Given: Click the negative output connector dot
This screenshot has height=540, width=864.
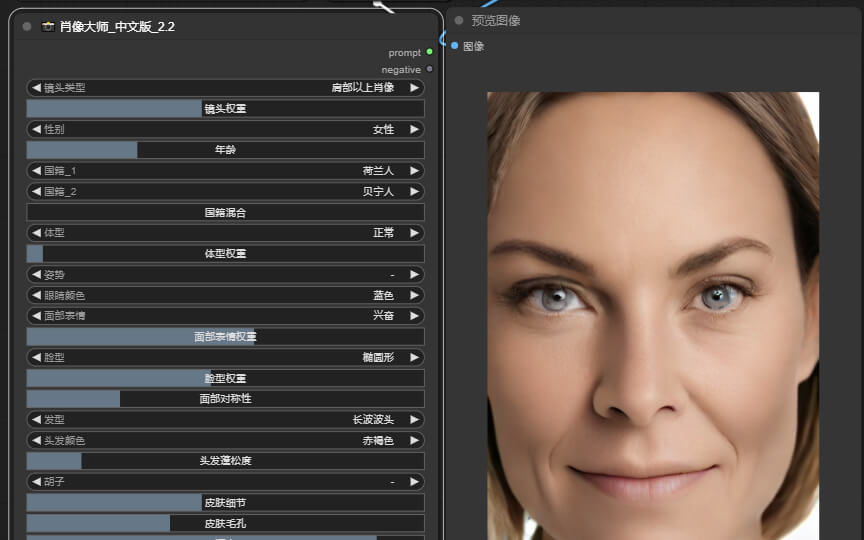Looking at the screenshot, I should pyautogui.click(x=430, y=70).
